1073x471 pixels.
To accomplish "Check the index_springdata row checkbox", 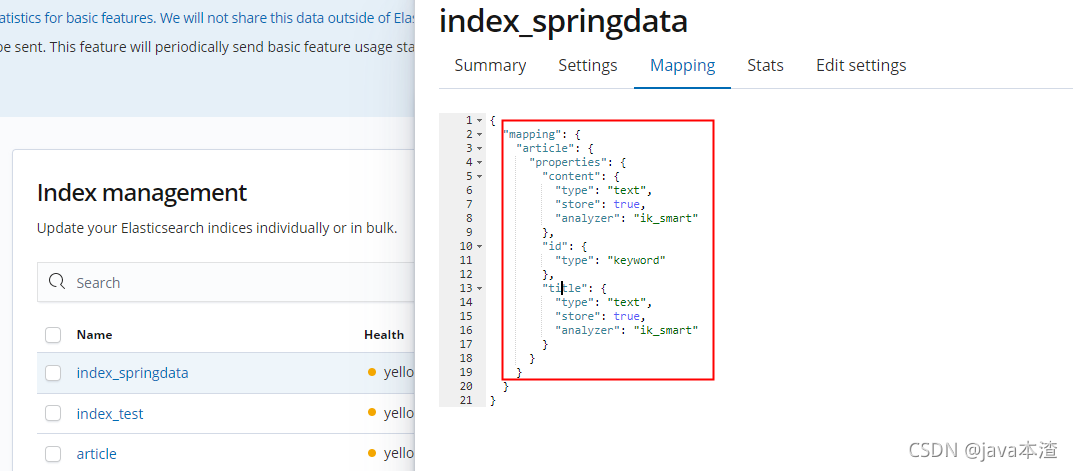I will [53, 373].
